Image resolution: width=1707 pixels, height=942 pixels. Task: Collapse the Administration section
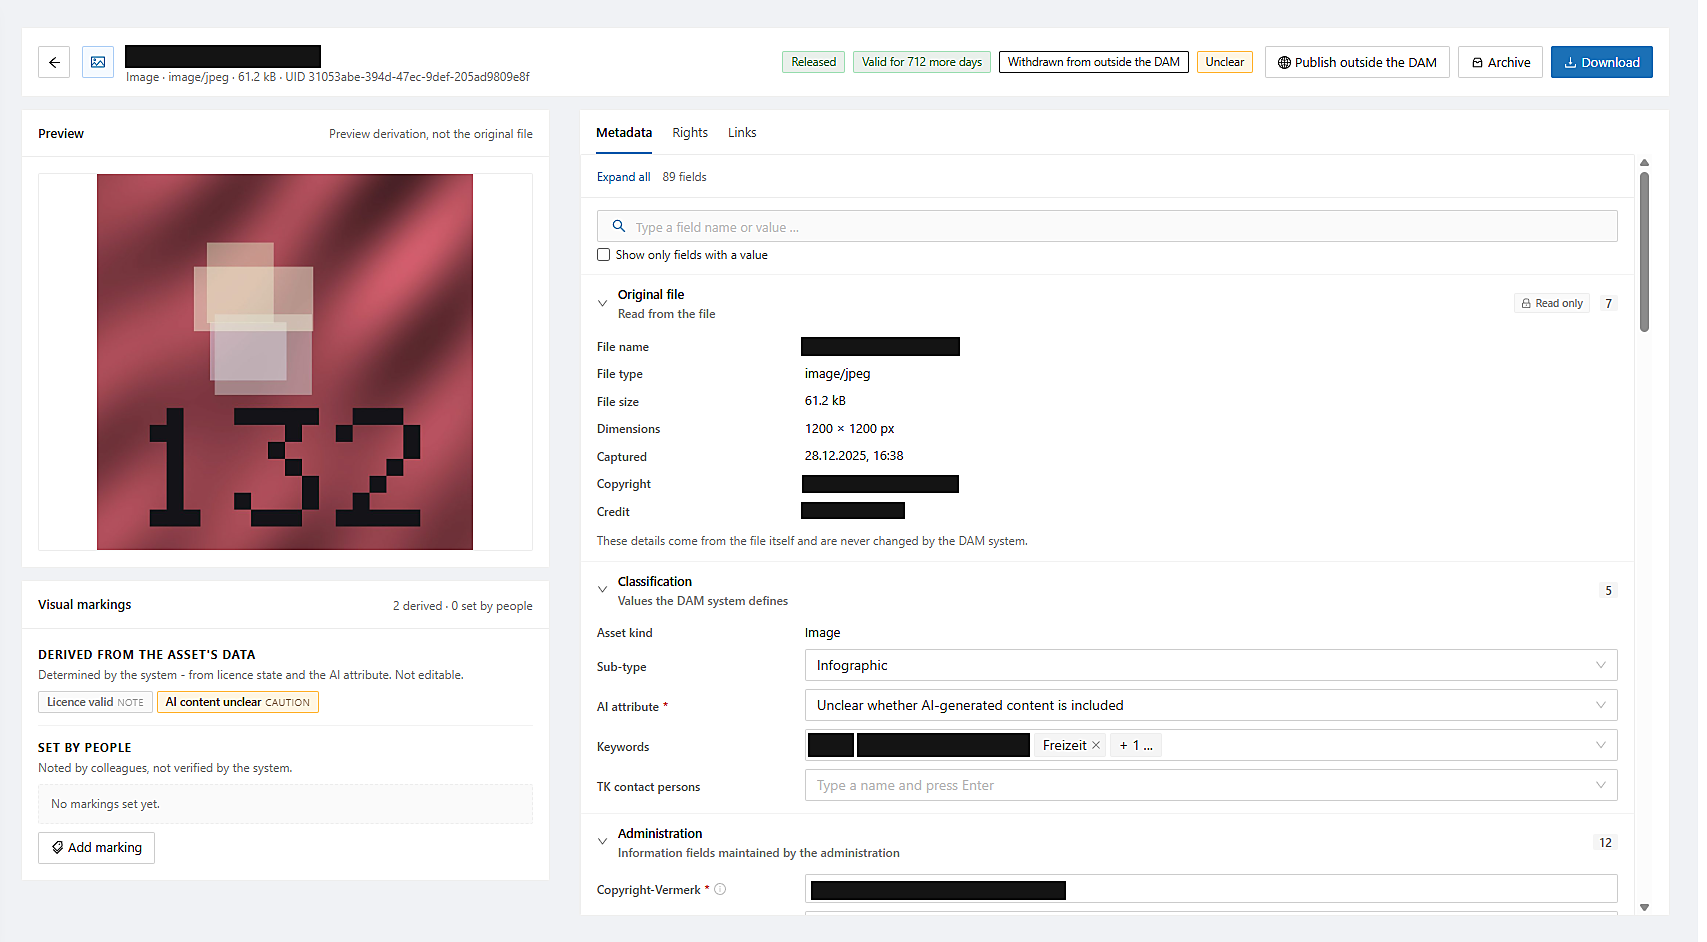[x=602, y=842]
